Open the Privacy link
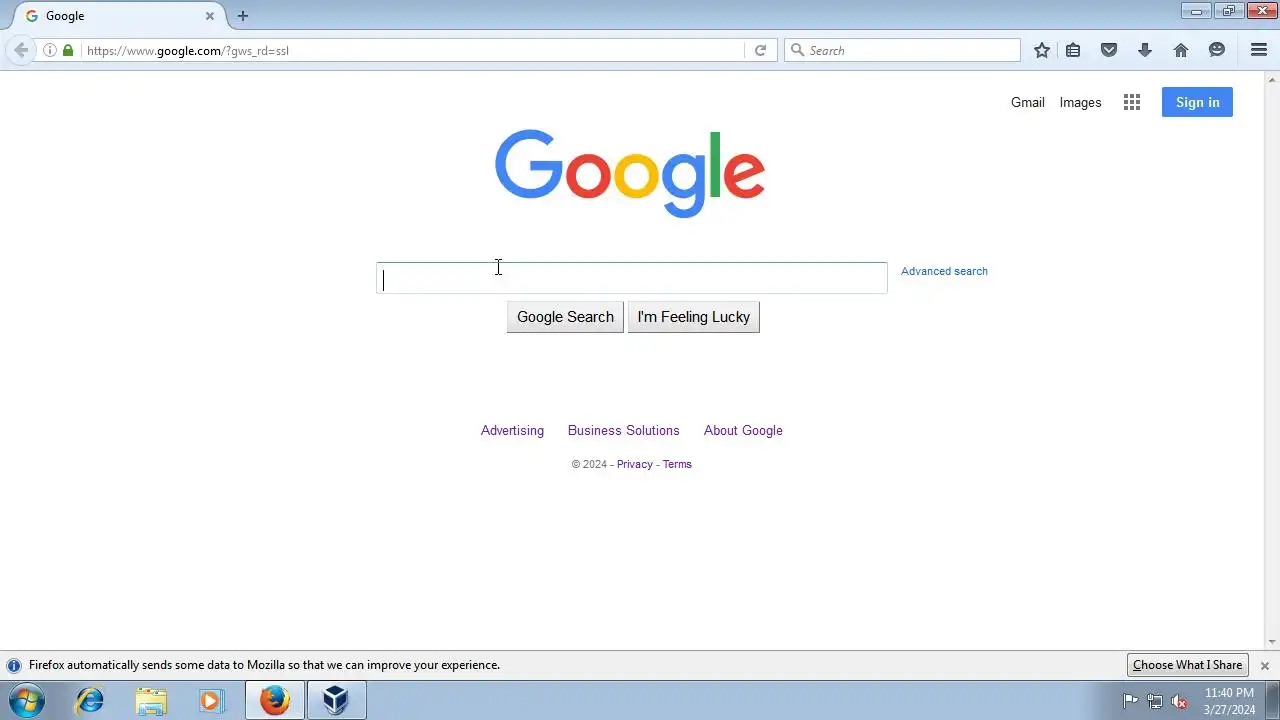 [x=634, y=464]
